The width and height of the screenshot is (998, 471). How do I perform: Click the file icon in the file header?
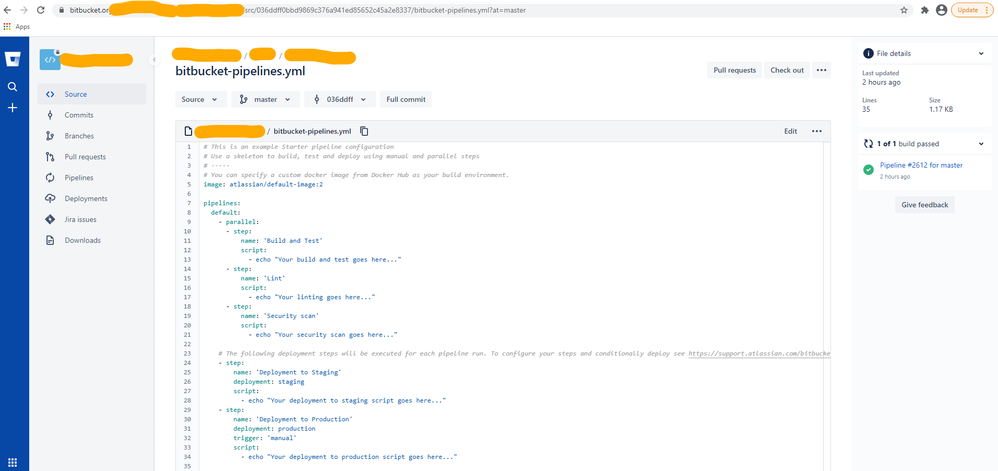point(188,131)
